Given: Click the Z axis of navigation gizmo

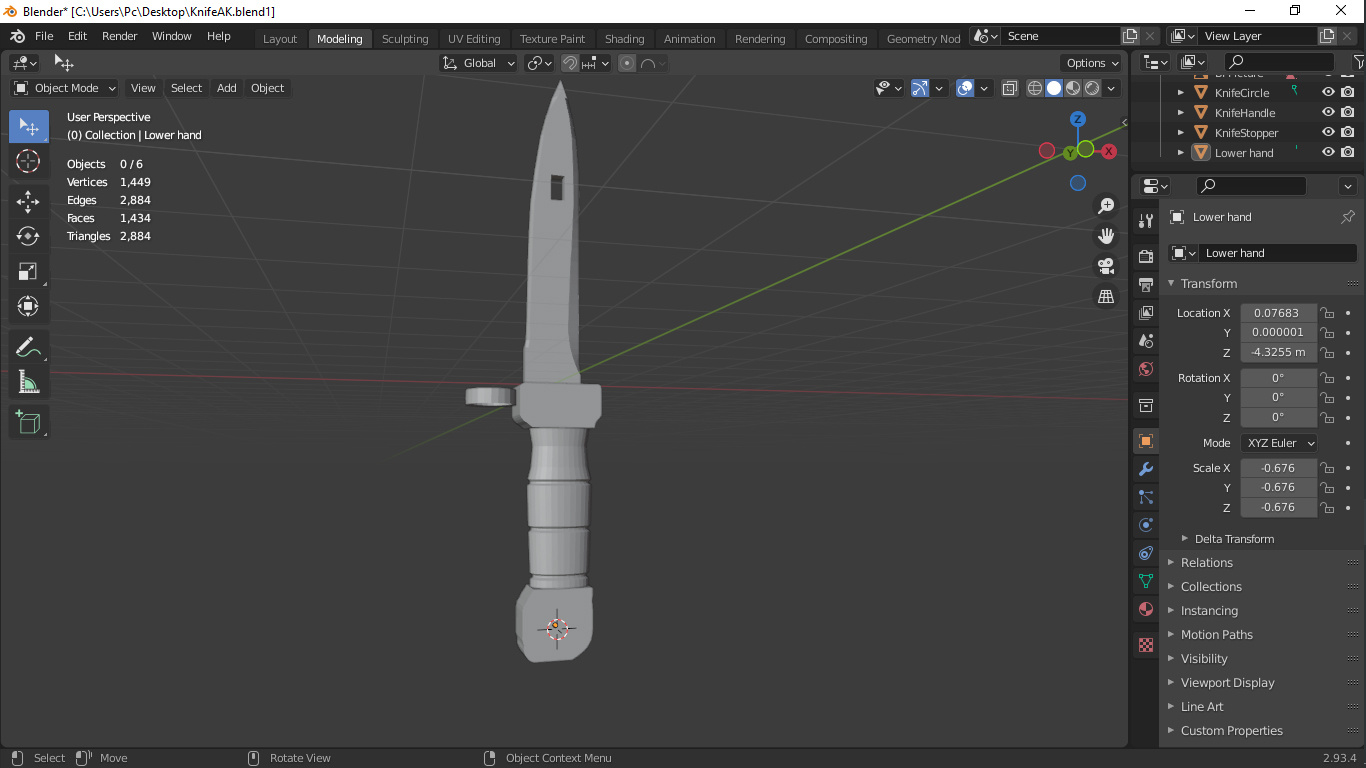Looking at the screenshot, I should pos(1078,119).
